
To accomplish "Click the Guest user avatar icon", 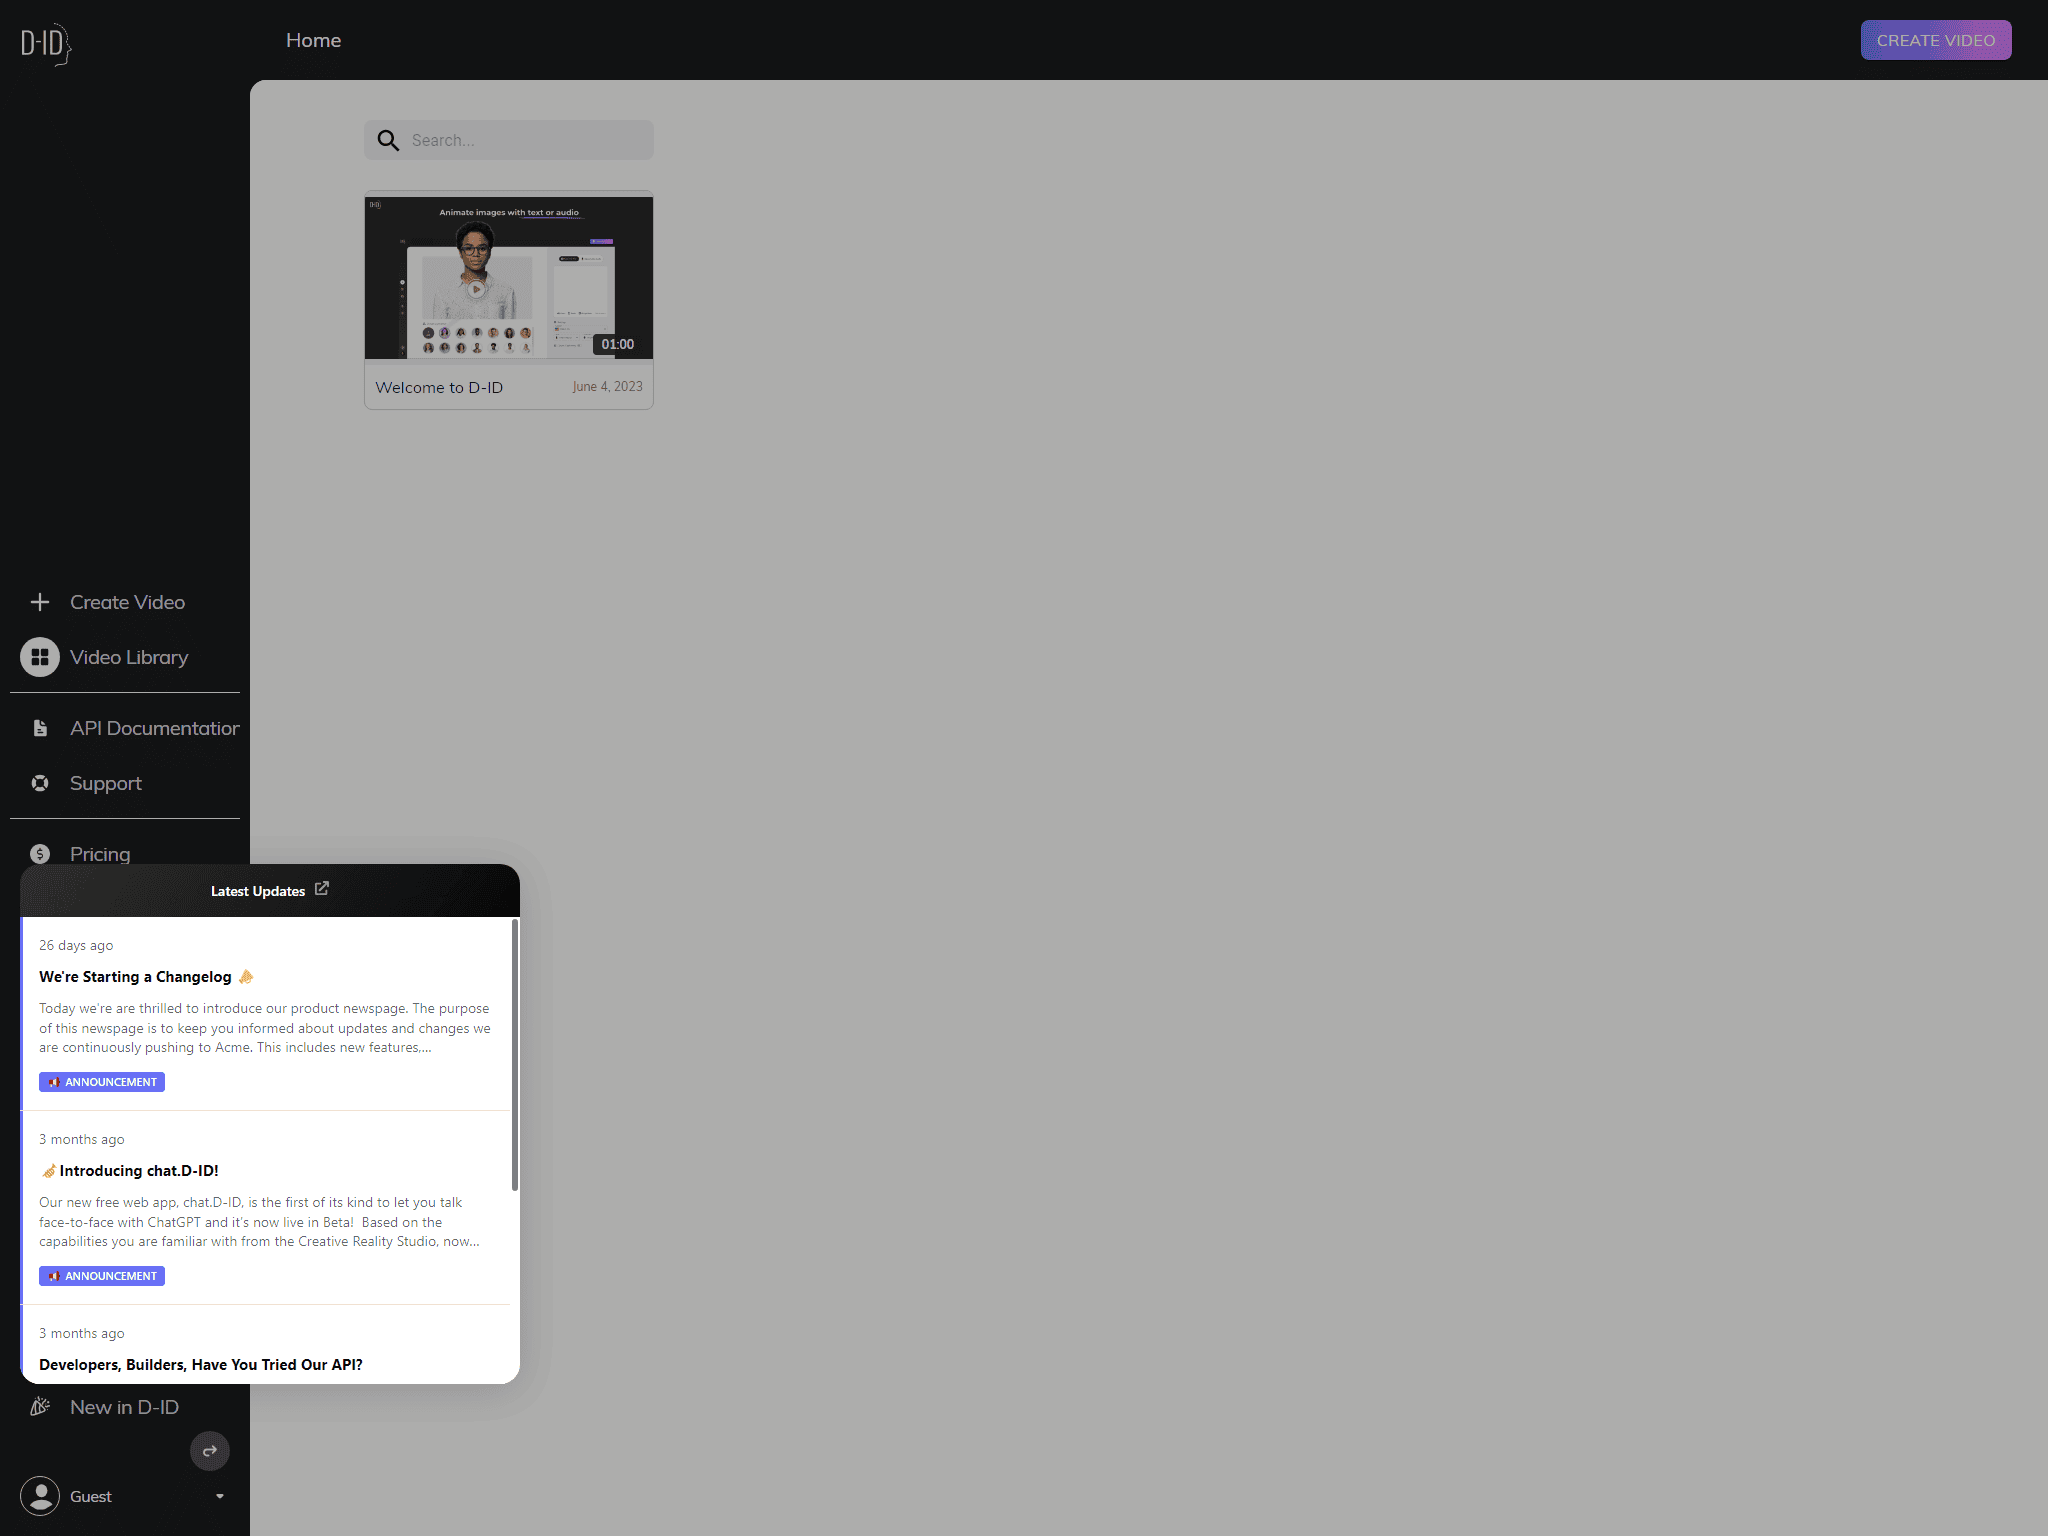I will click(40, 1496).
